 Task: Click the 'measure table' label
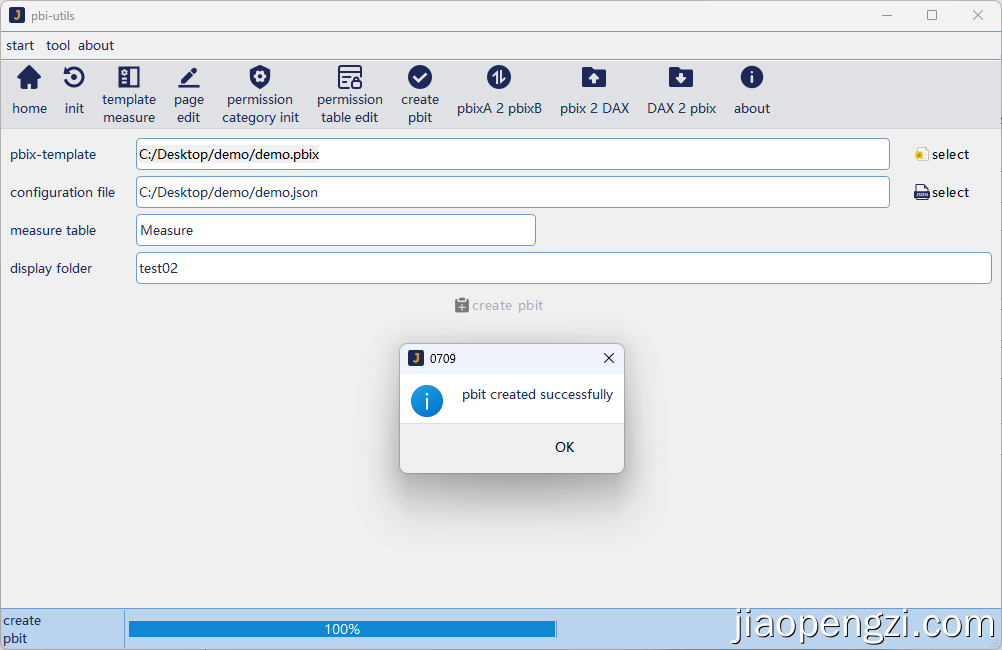53,230
